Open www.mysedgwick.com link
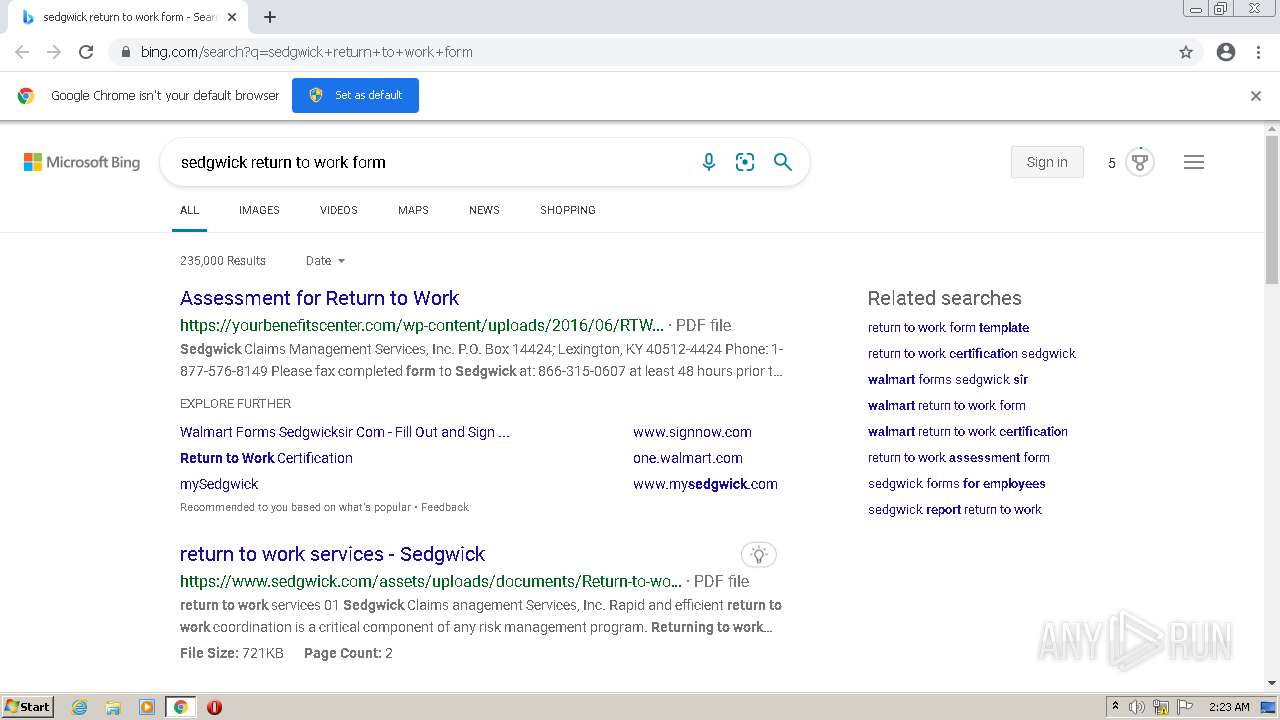This screenshot has height=720, width=1280. [705, 484]
